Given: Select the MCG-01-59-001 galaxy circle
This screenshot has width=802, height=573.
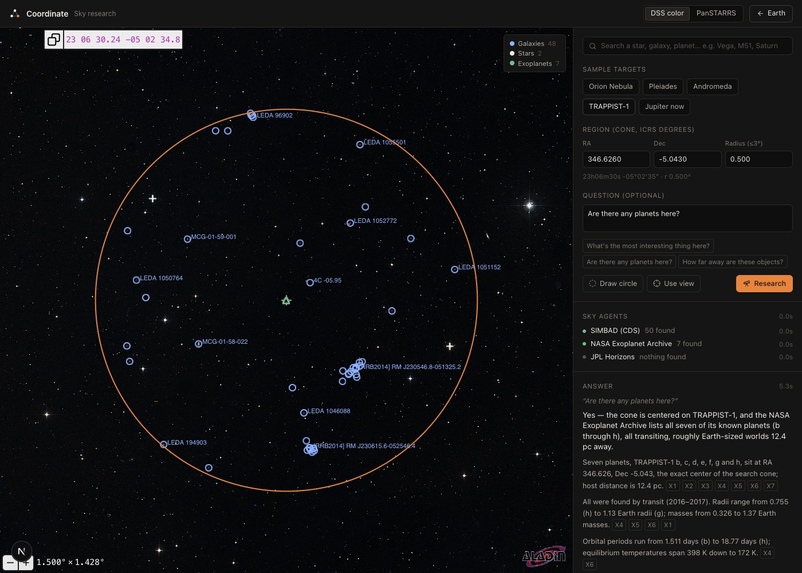Looking at the screenshot, I should pyautogui.click(x=188, y=239).
